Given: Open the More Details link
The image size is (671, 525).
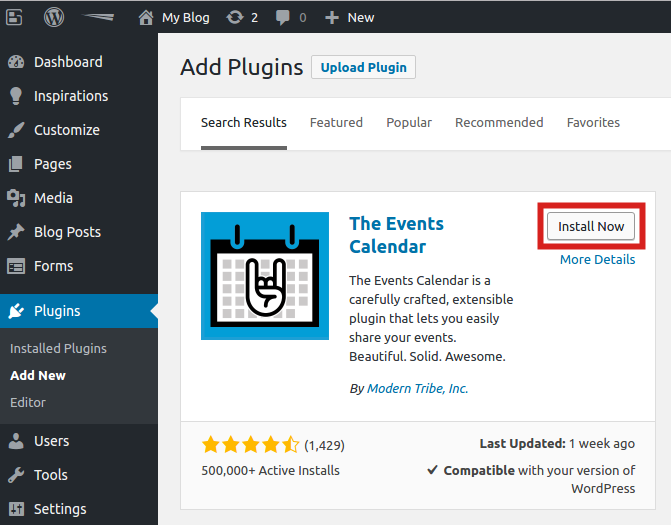Looking at the screenshot, I should click(597, 260).
